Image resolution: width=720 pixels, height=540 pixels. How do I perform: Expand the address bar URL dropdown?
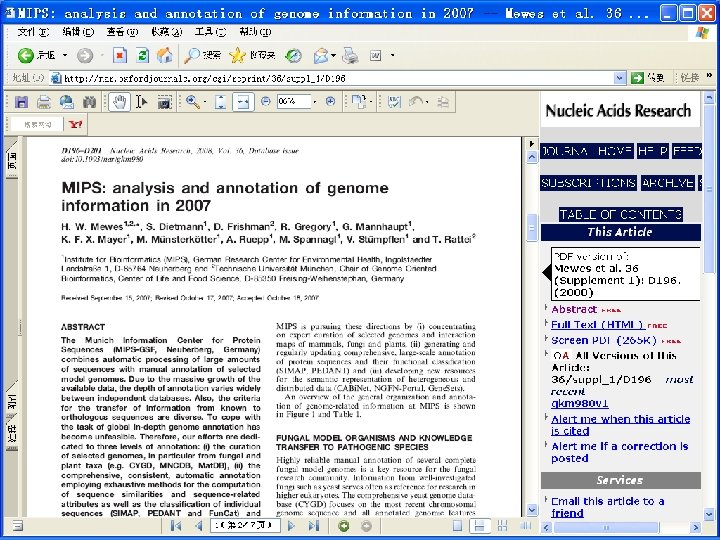point(619,78)
